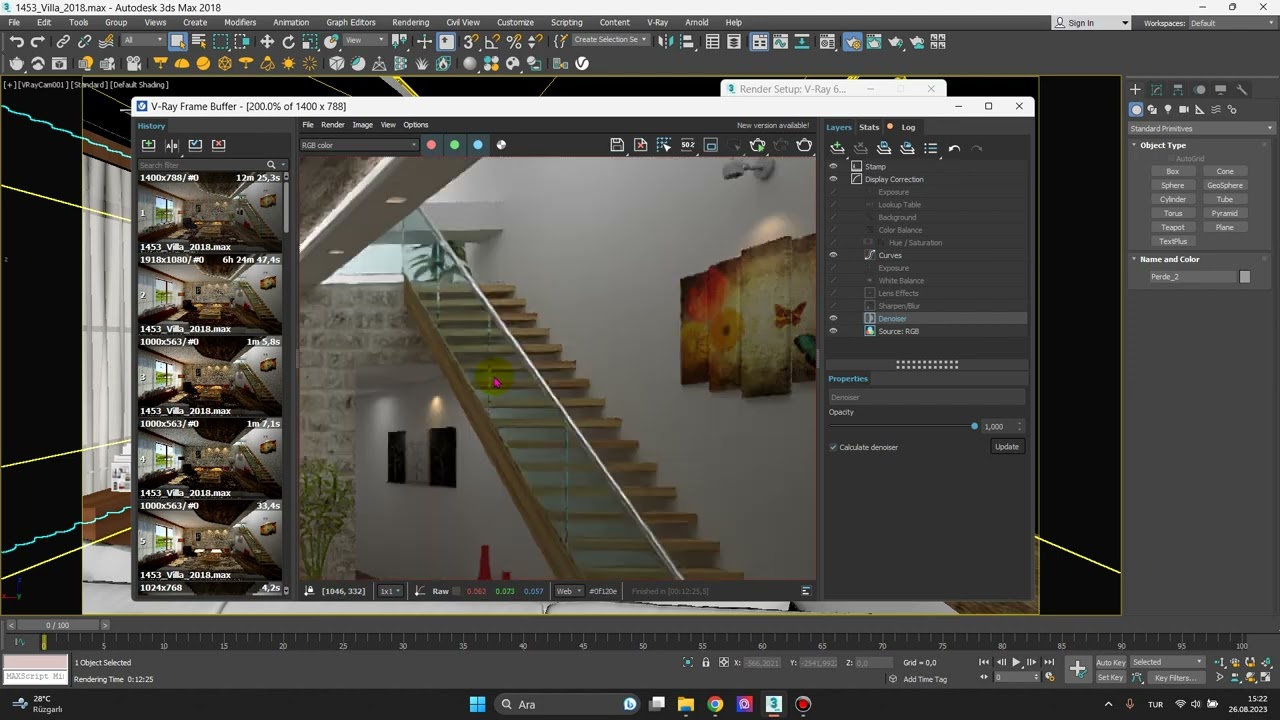Open Chrome from the Windows taskbar
This screenshot has height=720, width=1280.
pos(715,704)
